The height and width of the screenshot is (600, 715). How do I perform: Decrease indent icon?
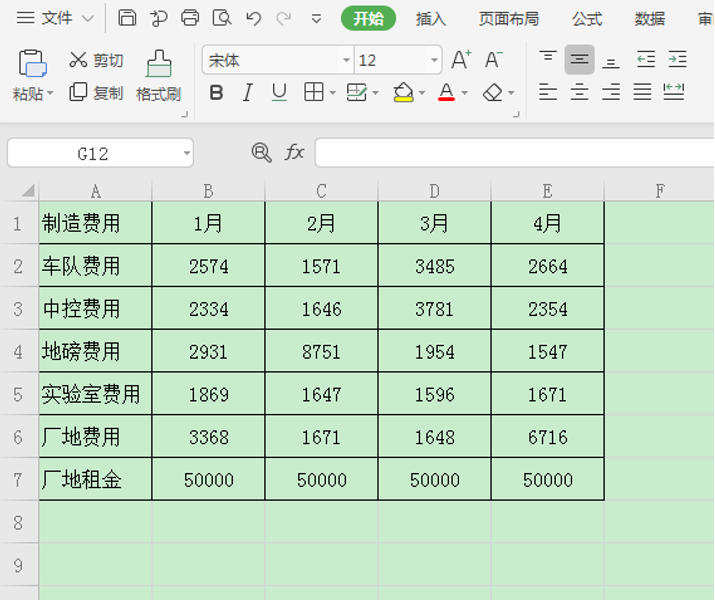point(646,59)
